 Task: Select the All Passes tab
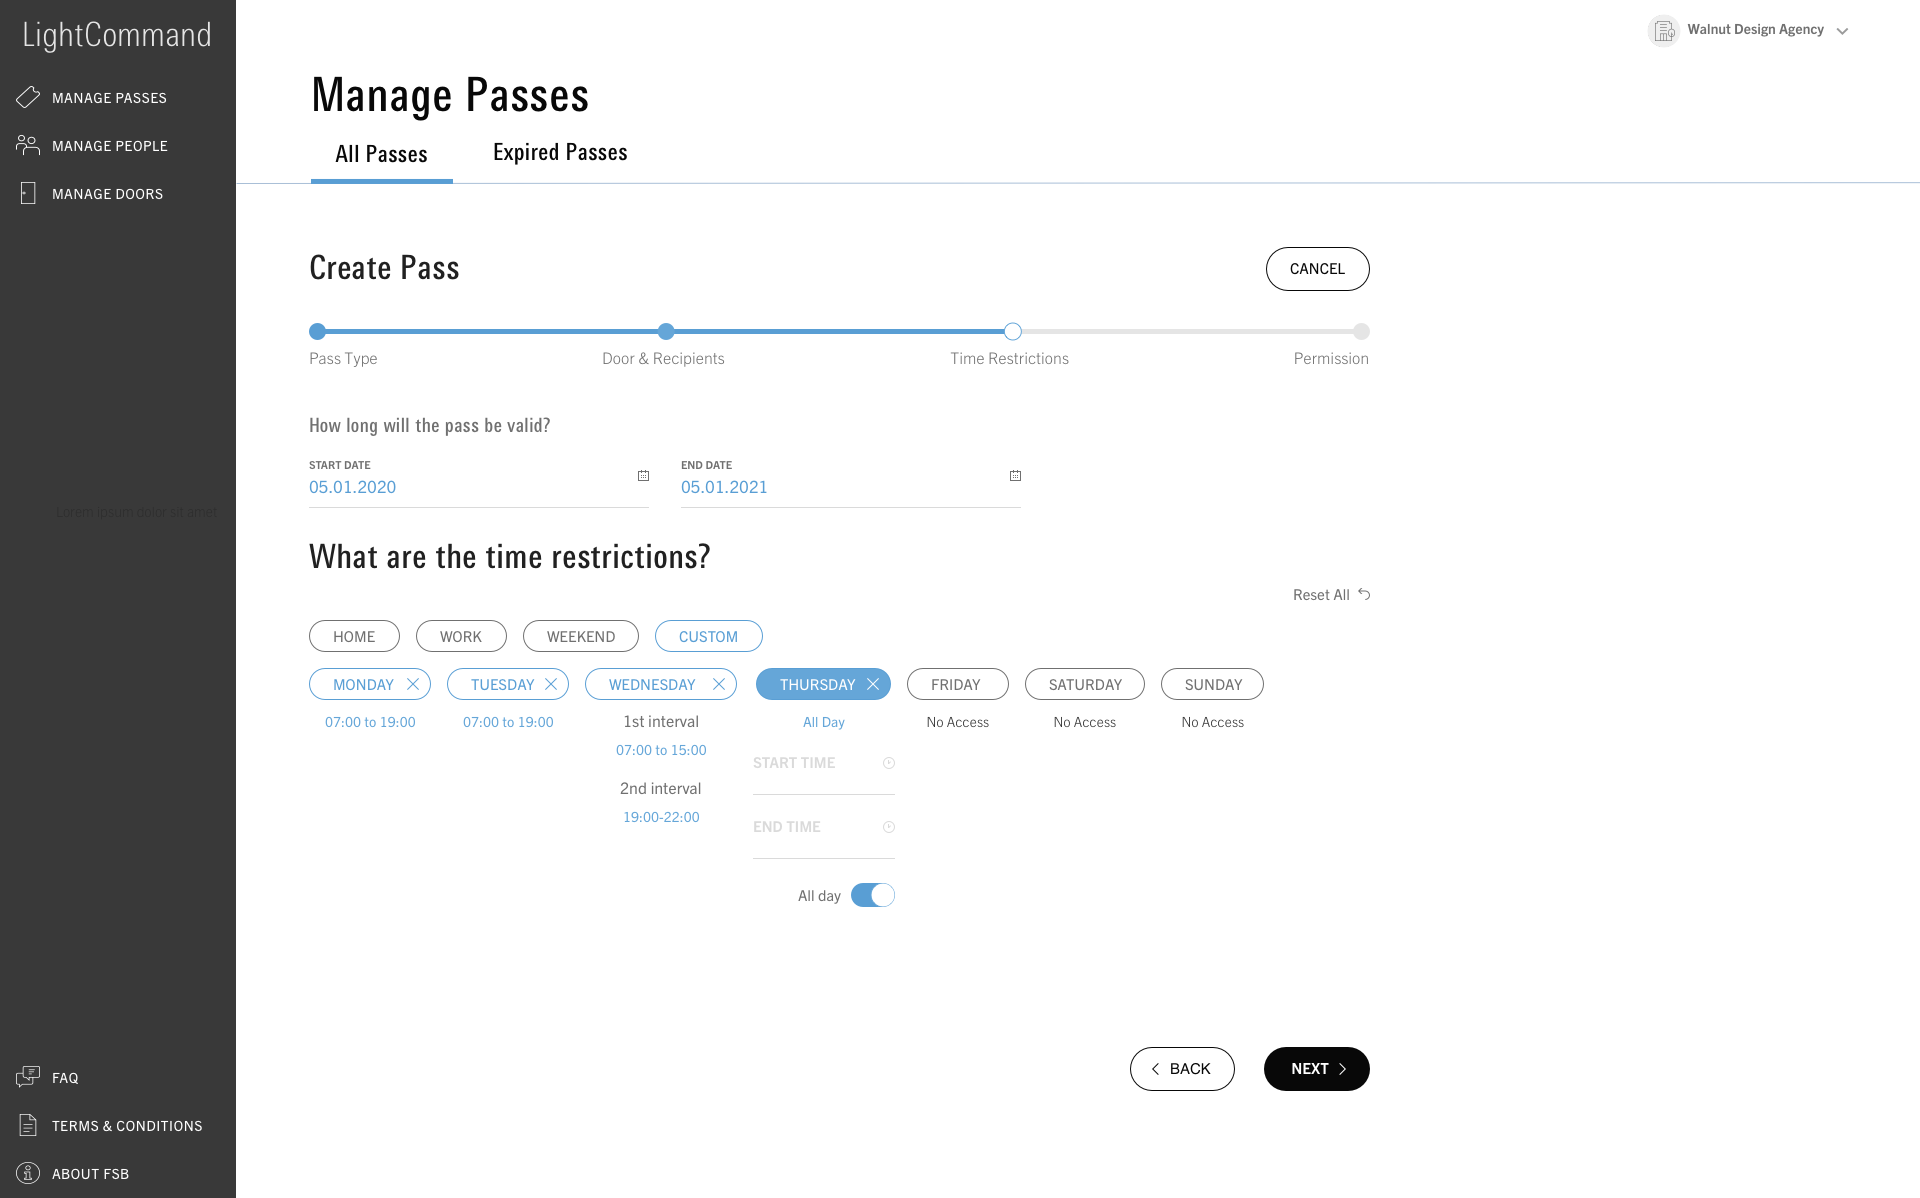381,153
